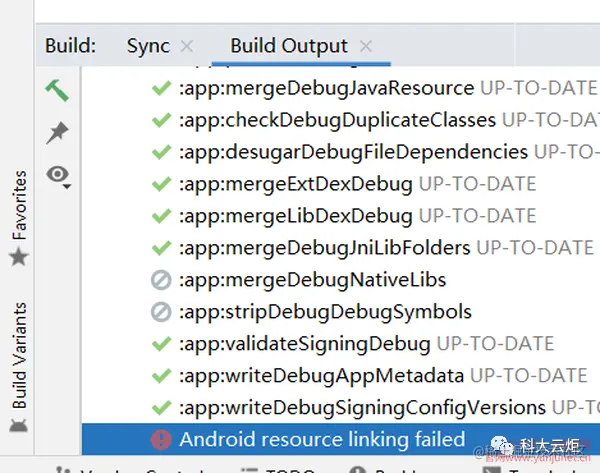Select the :app:mergeDebugJniLibFolders task
This screenshot has width=600, height=473.
pos(324,248)
